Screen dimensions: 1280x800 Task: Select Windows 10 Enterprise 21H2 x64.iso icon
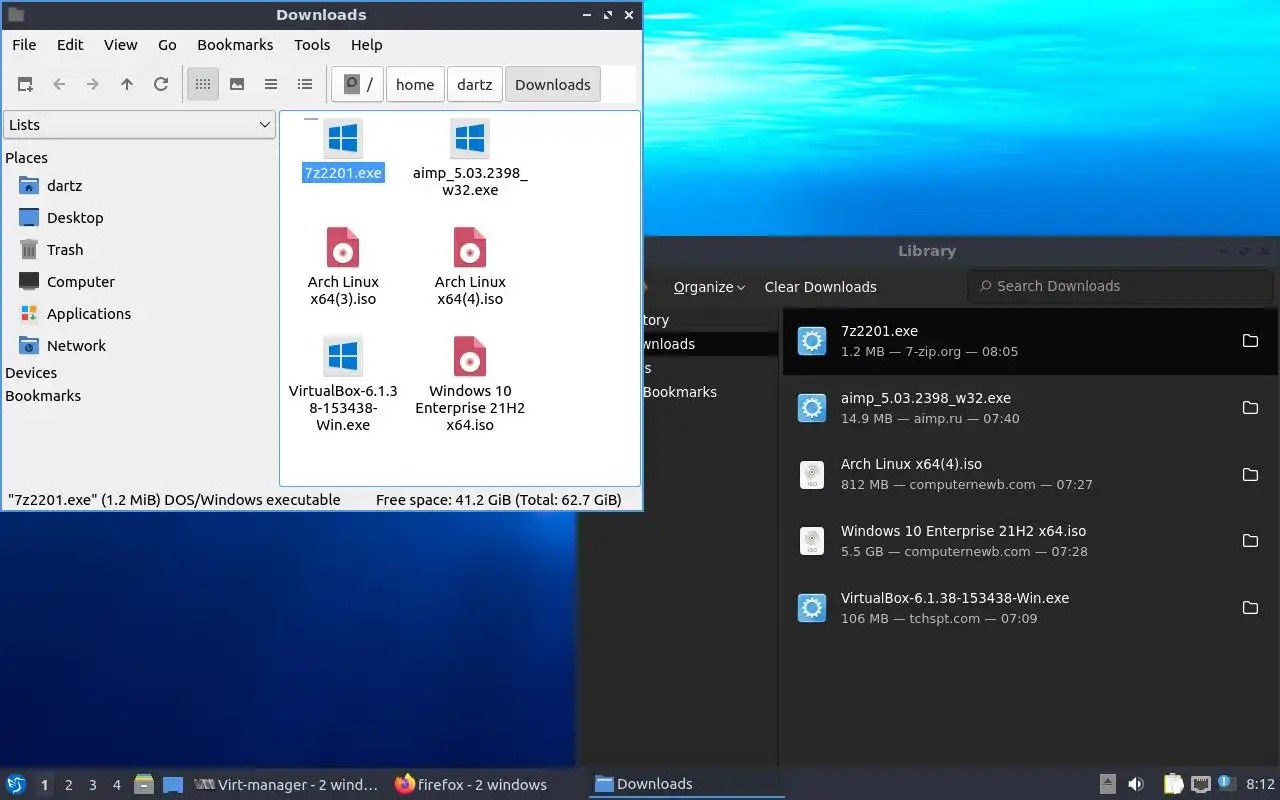[x=470, y=356]
